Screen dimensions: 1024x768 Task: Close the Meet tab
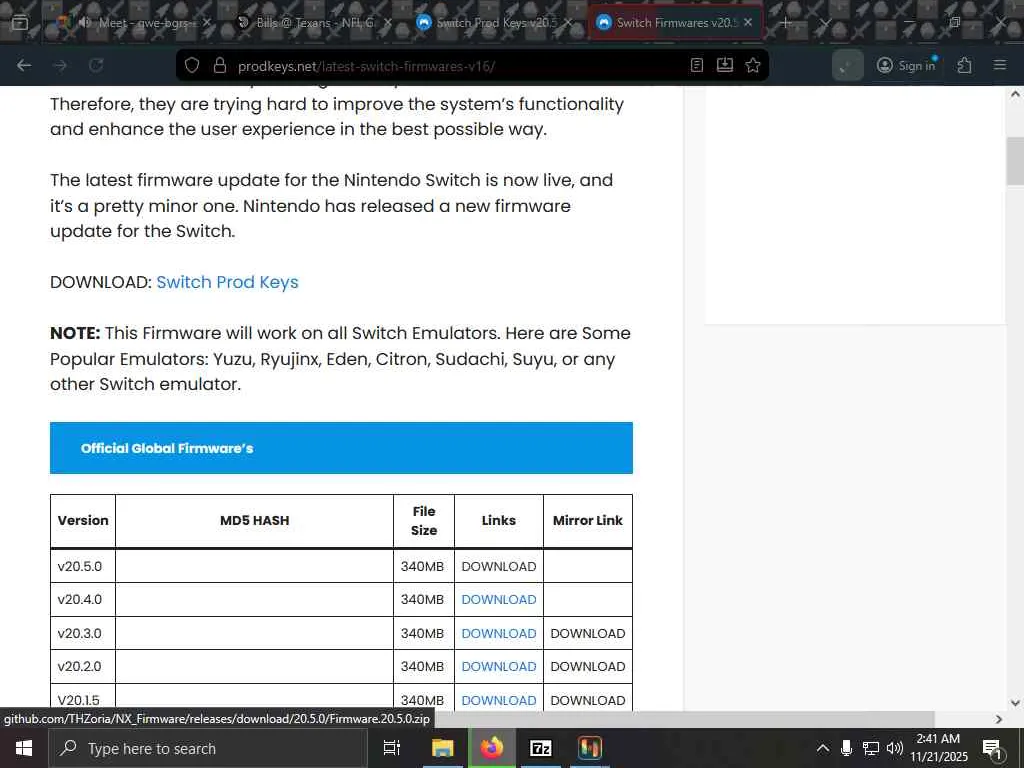(x=207, y=22)
